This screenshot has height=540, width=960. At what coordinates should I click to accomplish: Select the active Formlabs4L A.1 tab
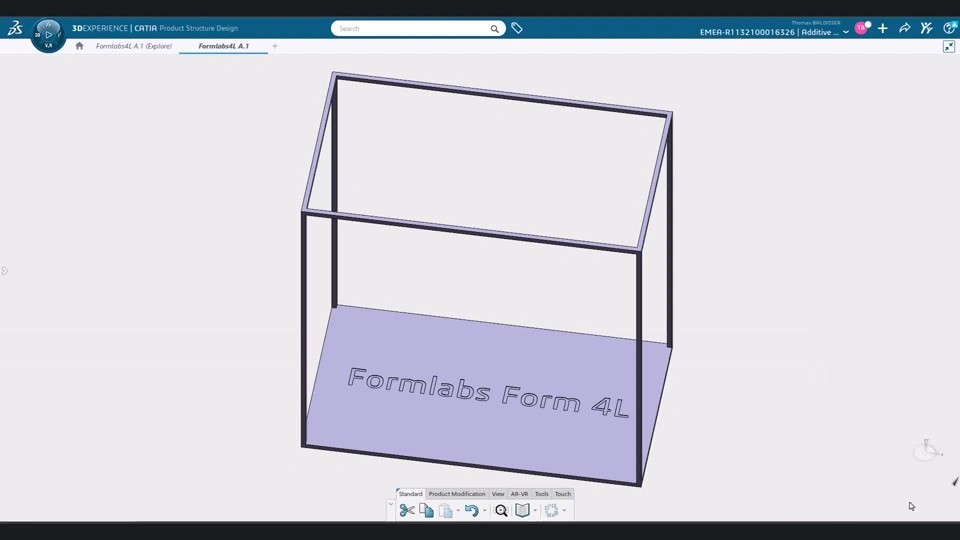[223, 46]
